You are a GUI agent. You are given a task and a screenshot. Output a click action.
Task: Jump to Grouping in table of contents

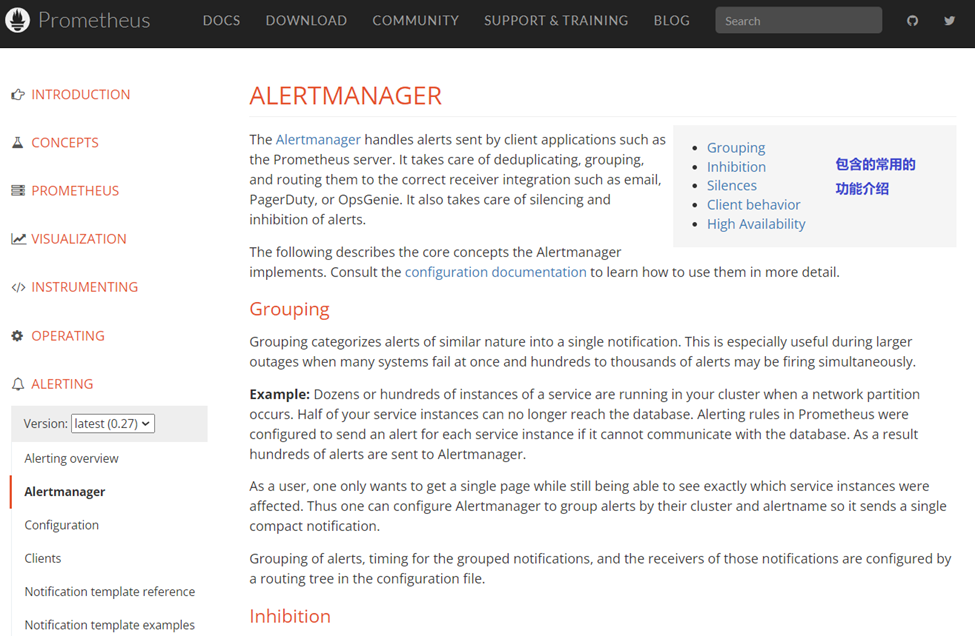point(736,147)
